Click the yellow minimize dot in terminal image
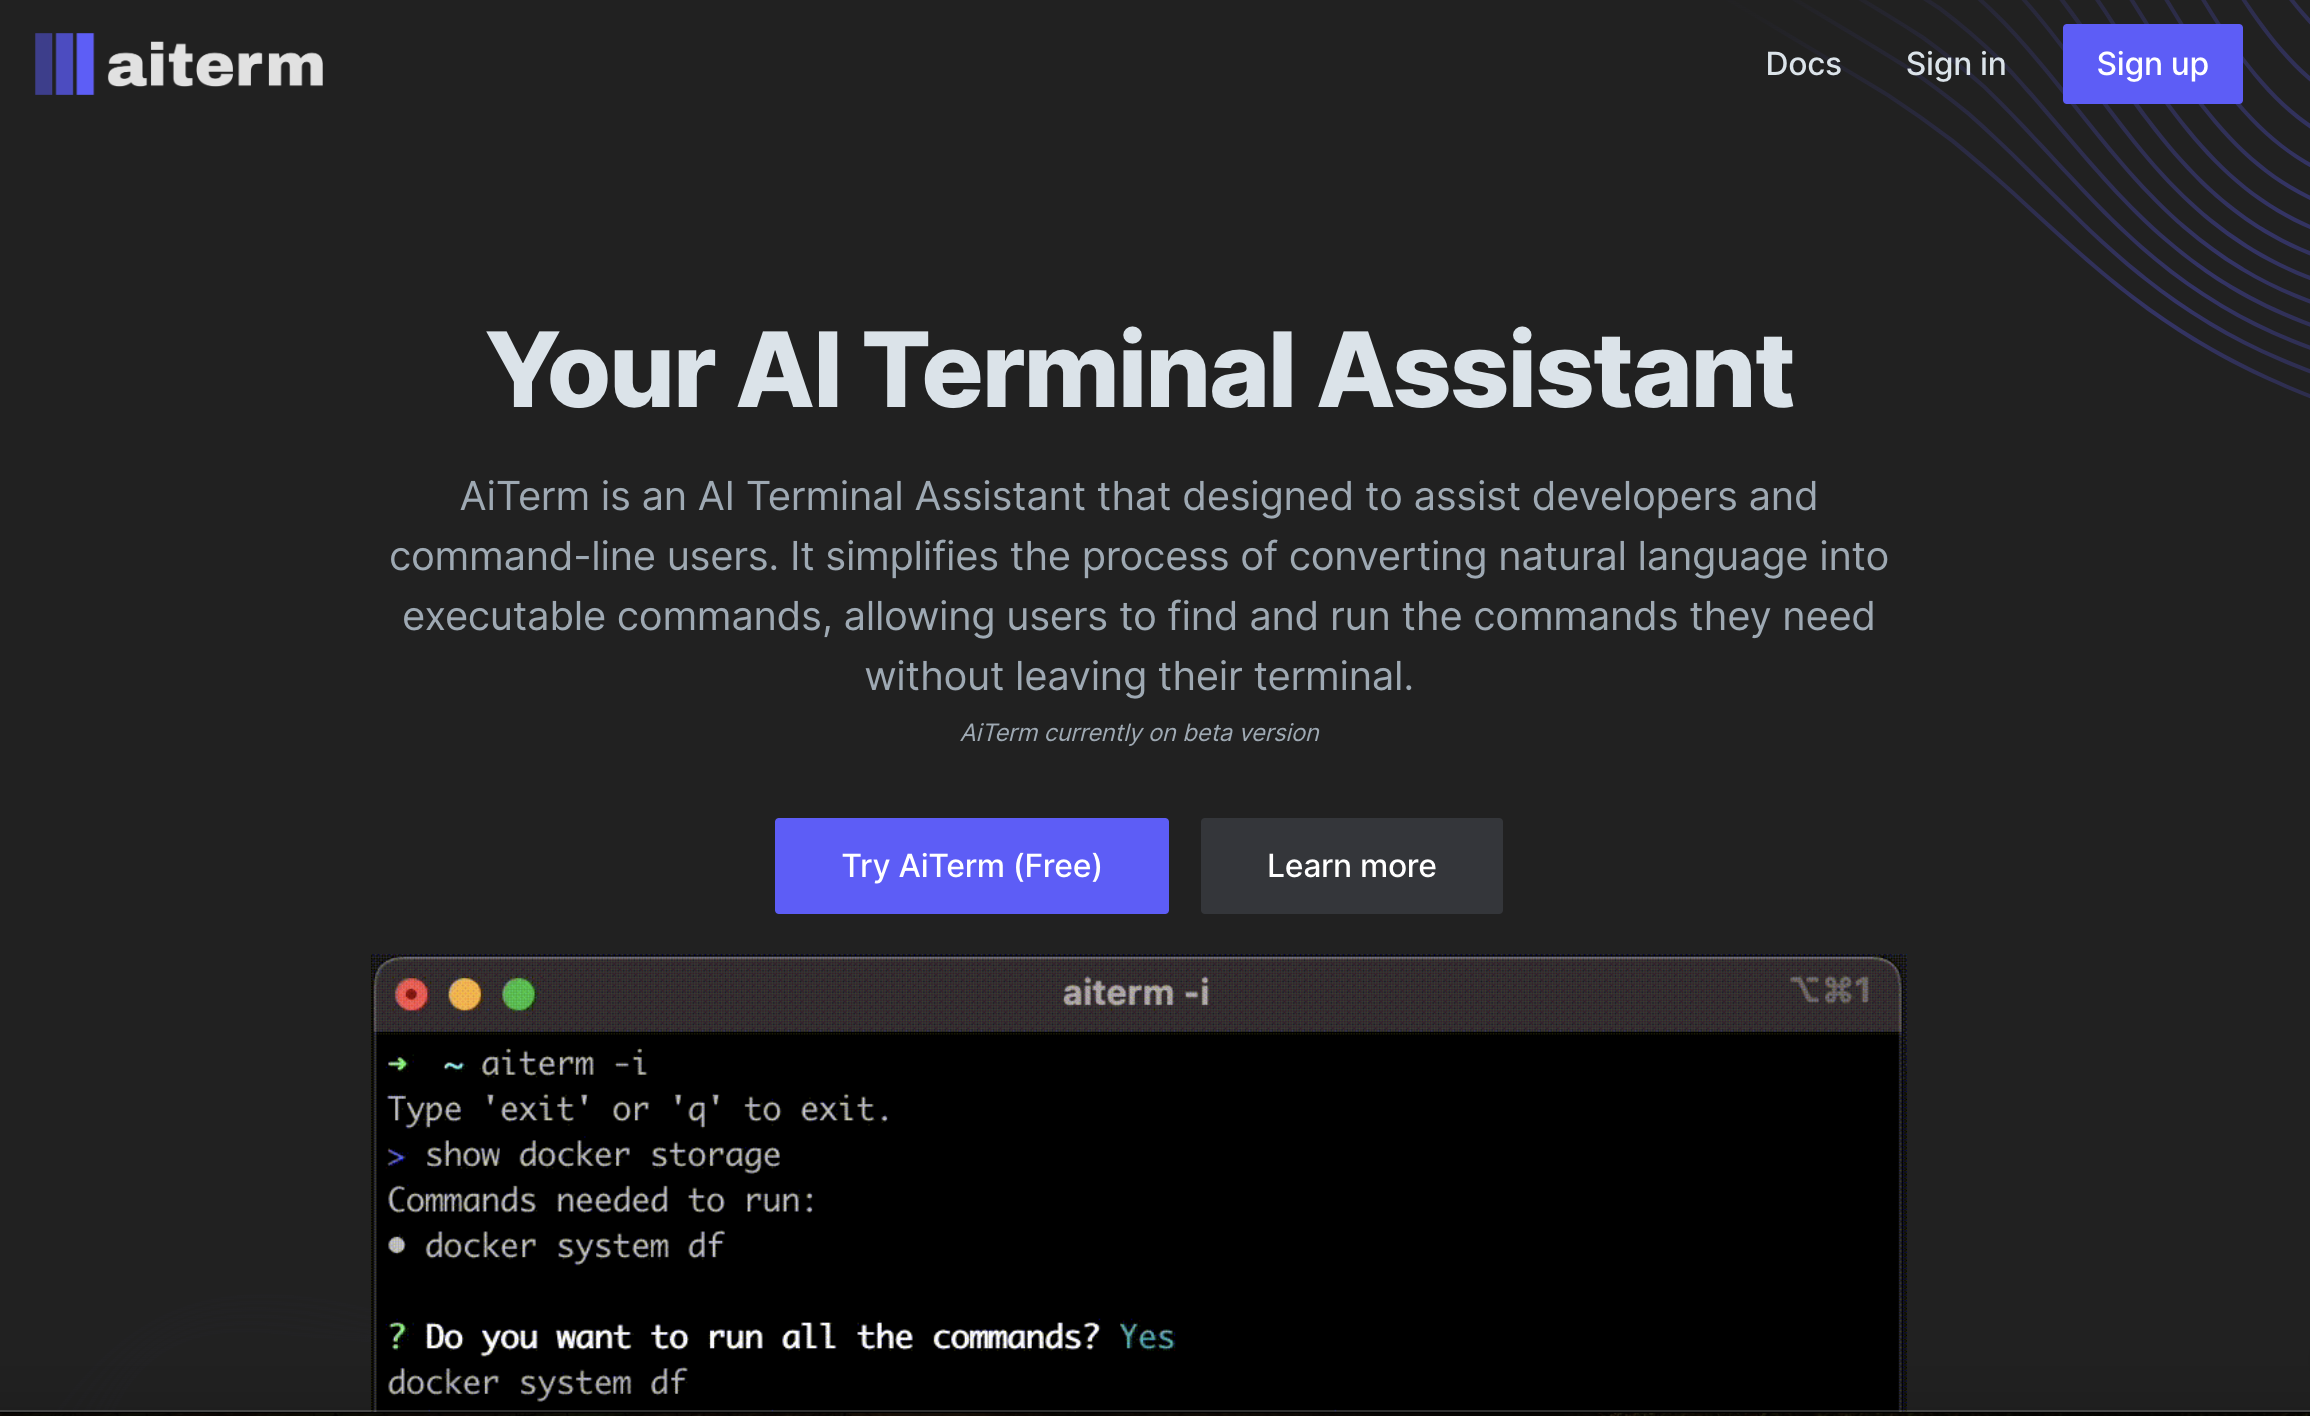 coord(465,994)
